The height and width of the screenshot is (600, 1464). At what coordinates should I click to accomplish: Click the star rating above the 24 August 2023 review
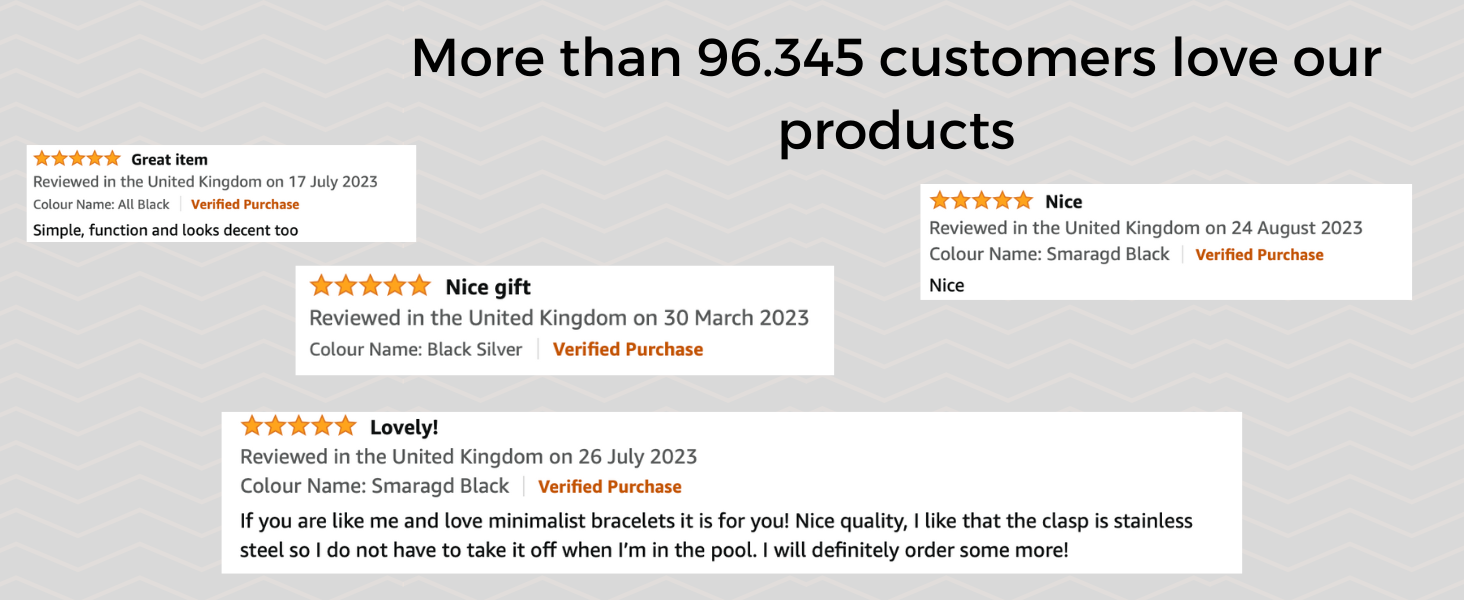click(980, 201)
